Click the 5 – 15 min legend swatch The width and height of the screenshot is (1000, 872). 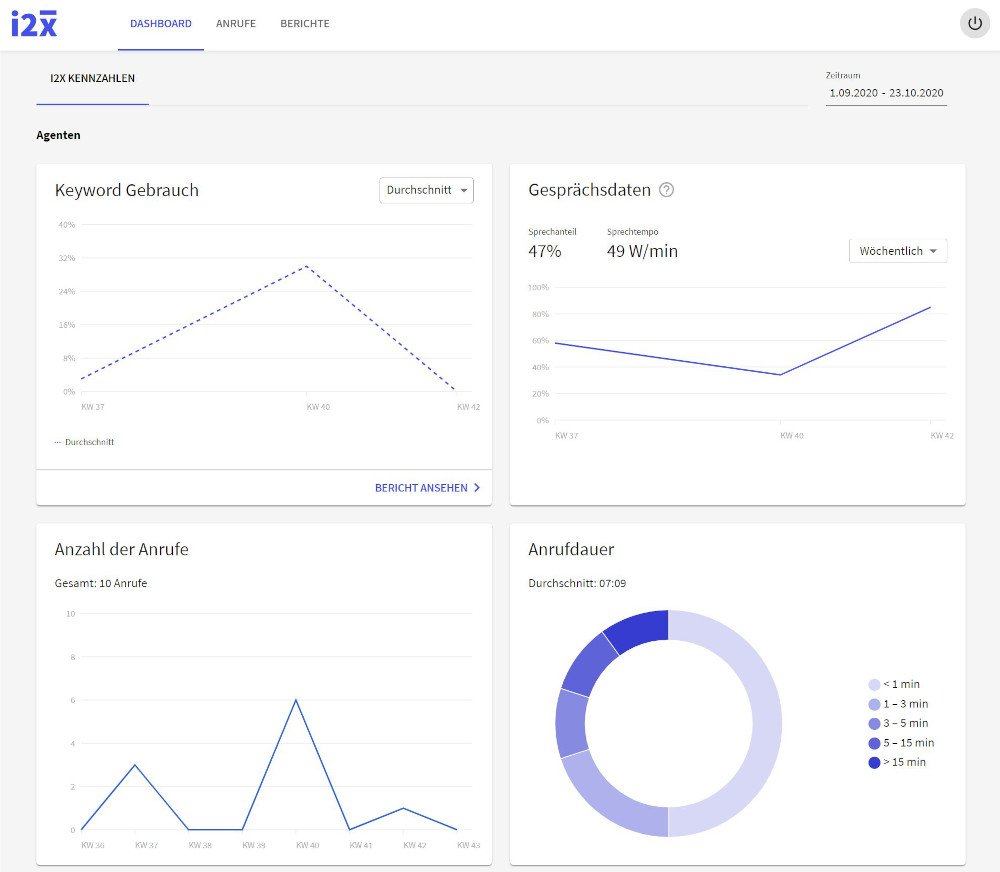(x=874, y=743)
